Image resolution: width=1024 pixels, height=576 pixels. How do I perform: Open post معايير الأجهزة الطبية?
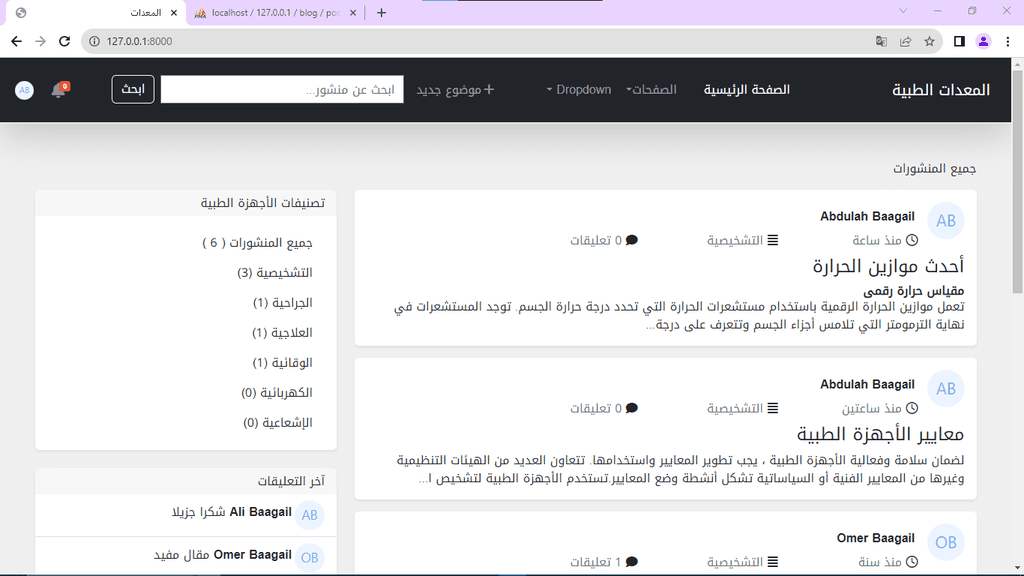point(880,434)
